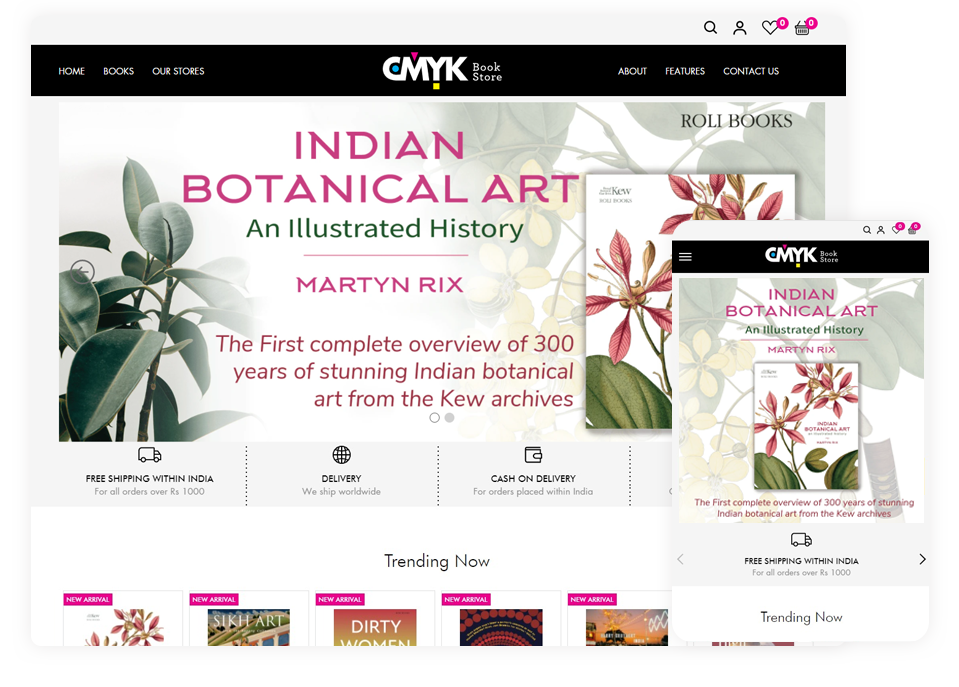
Task: Tap the mobile user account icon
Action: (881, 230)
